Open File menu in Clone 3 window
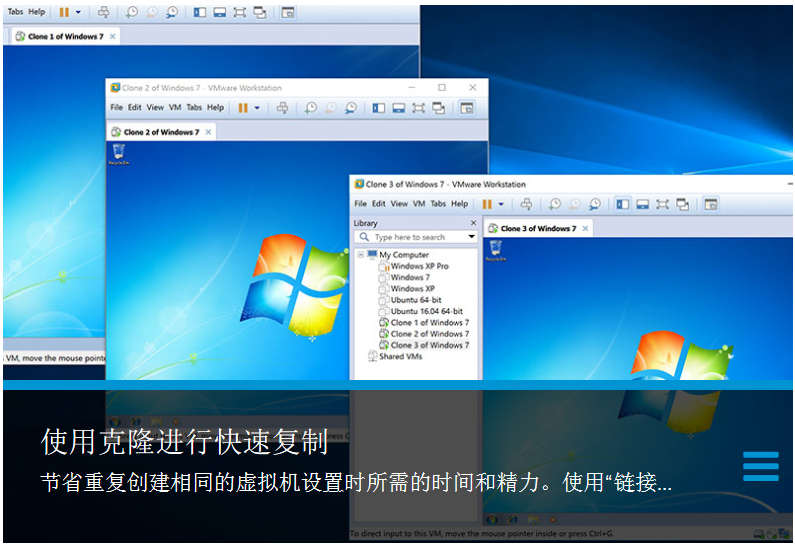795x545 pixels. pyautogui.click(x=360, y=204)
